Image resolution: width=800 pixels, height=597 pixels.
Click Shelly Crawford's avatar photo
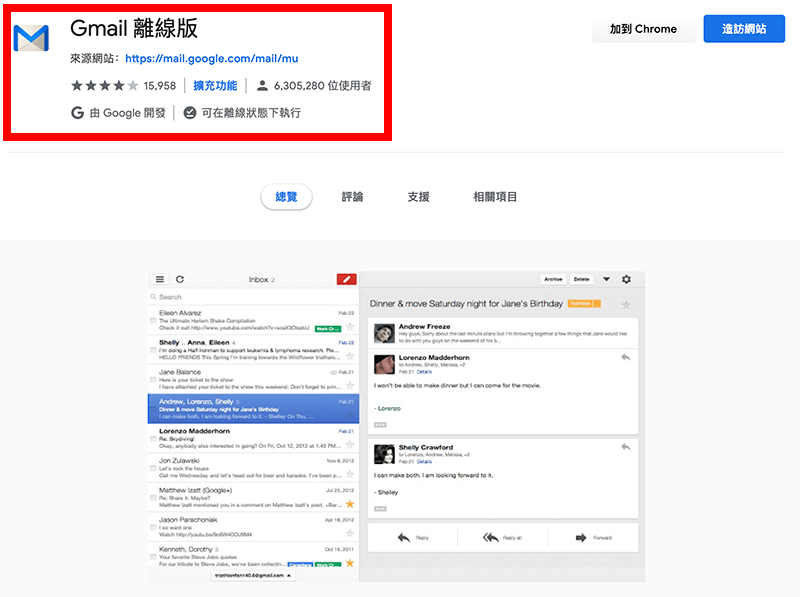[x=384, y=454]
